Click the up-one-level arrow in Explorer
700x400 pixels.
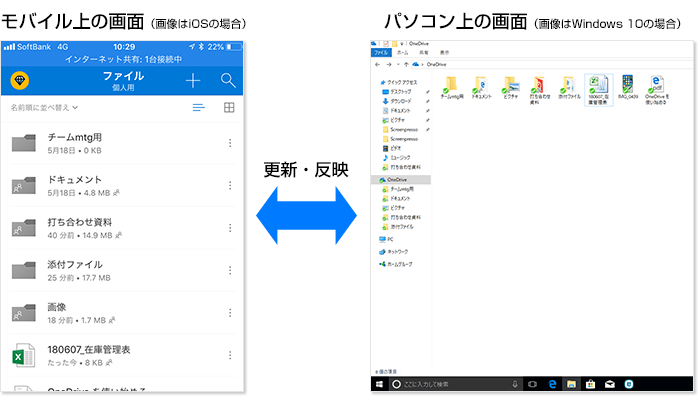406,64
